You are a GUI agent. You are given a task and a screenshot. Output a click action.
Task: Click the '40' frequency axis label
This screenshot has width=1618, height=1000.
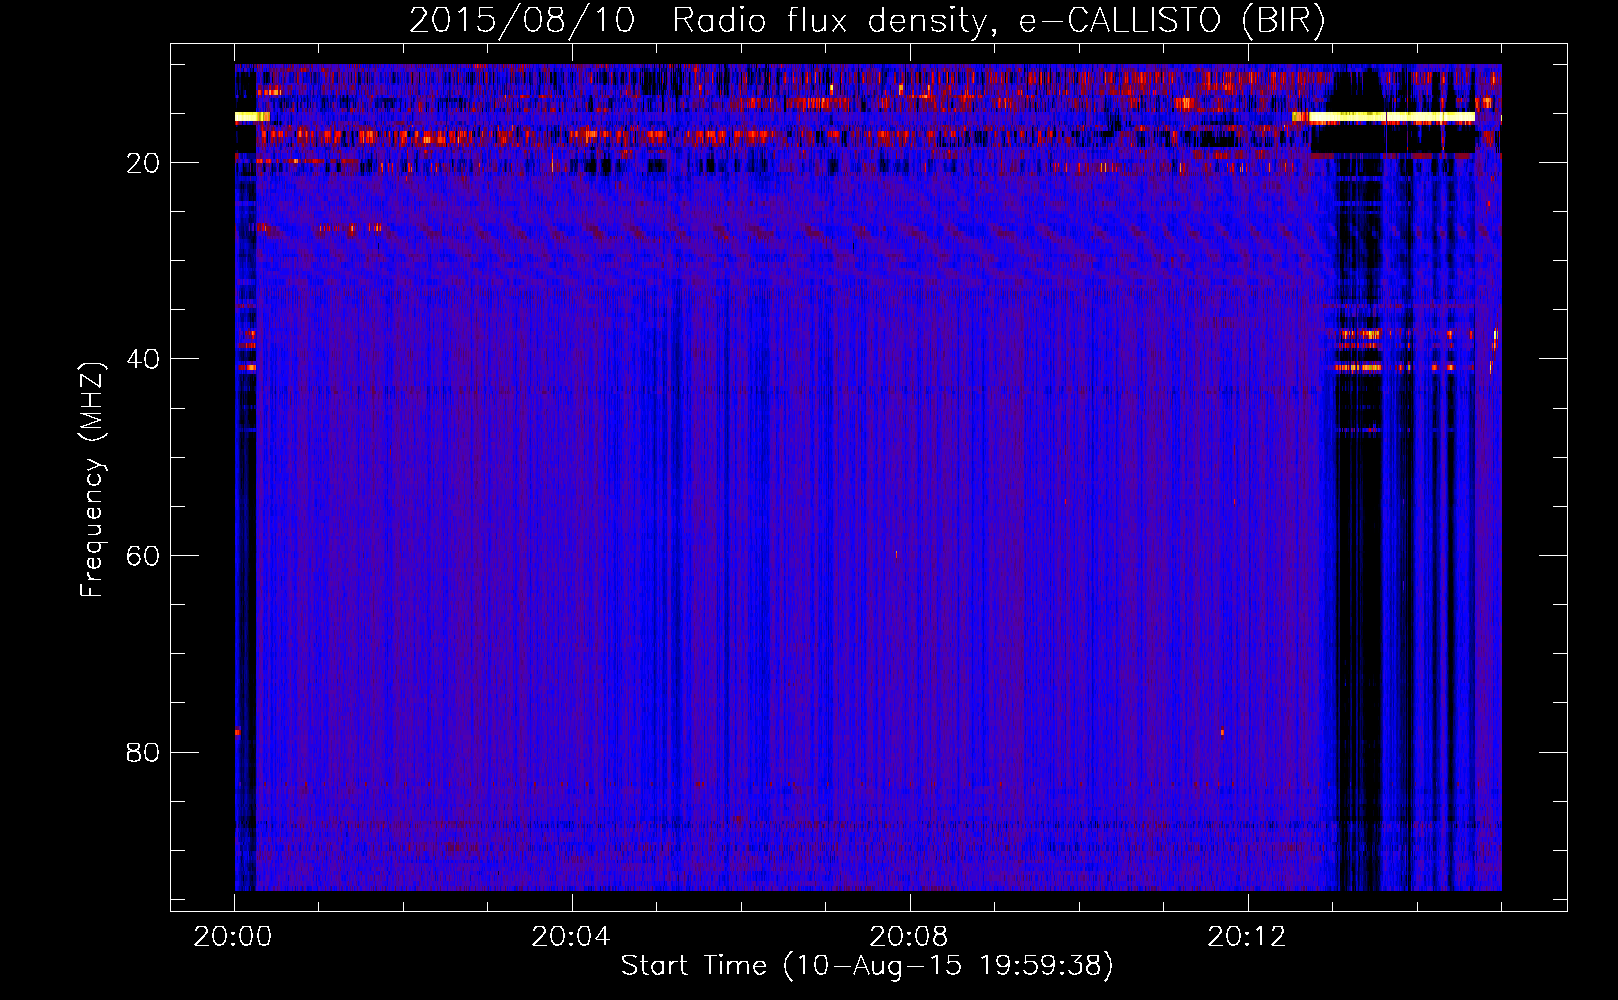(143, 359)
